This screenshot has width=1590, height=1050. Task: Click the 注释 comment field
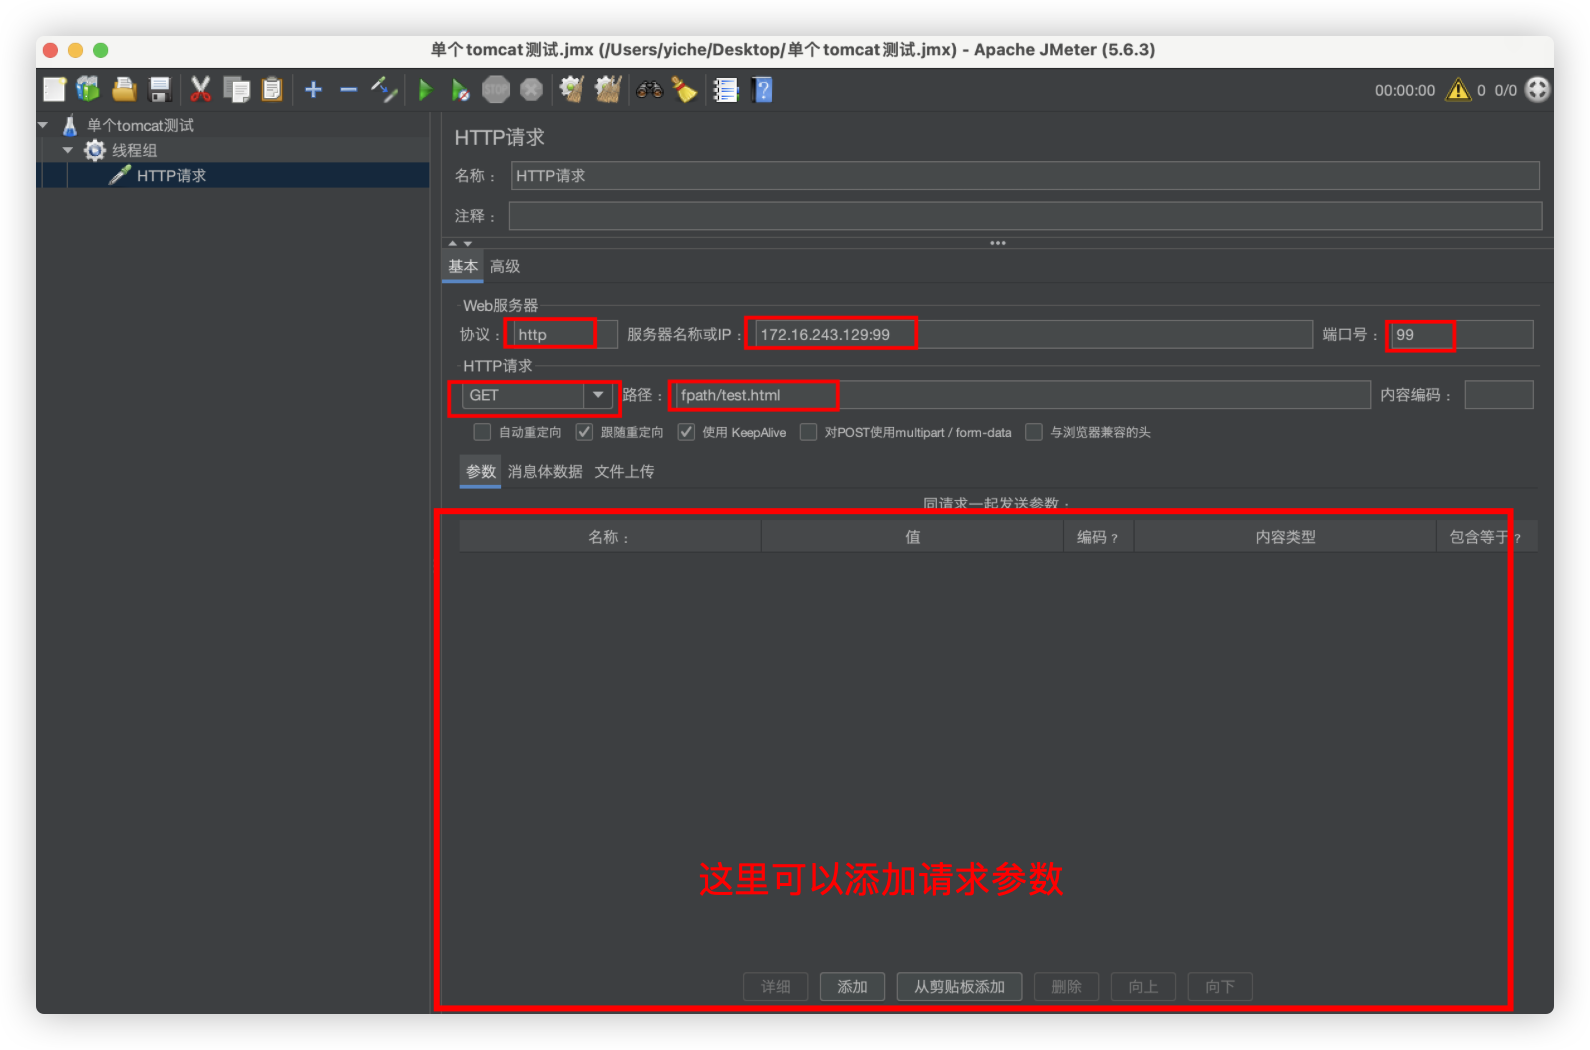1025,216
